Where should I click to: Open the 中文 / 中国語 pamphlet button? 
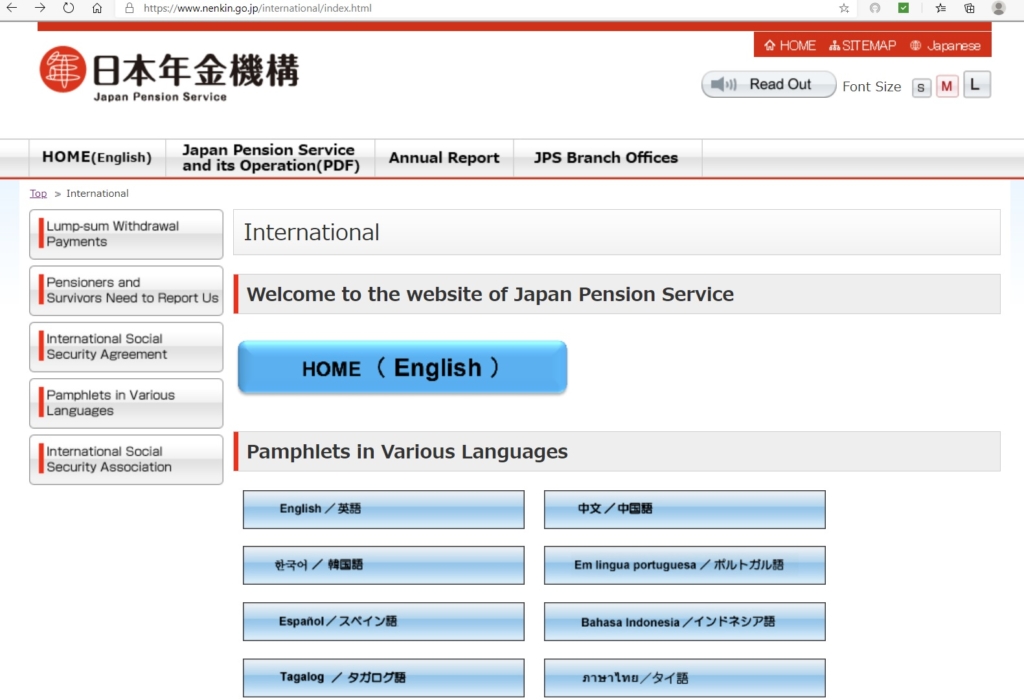684,509
